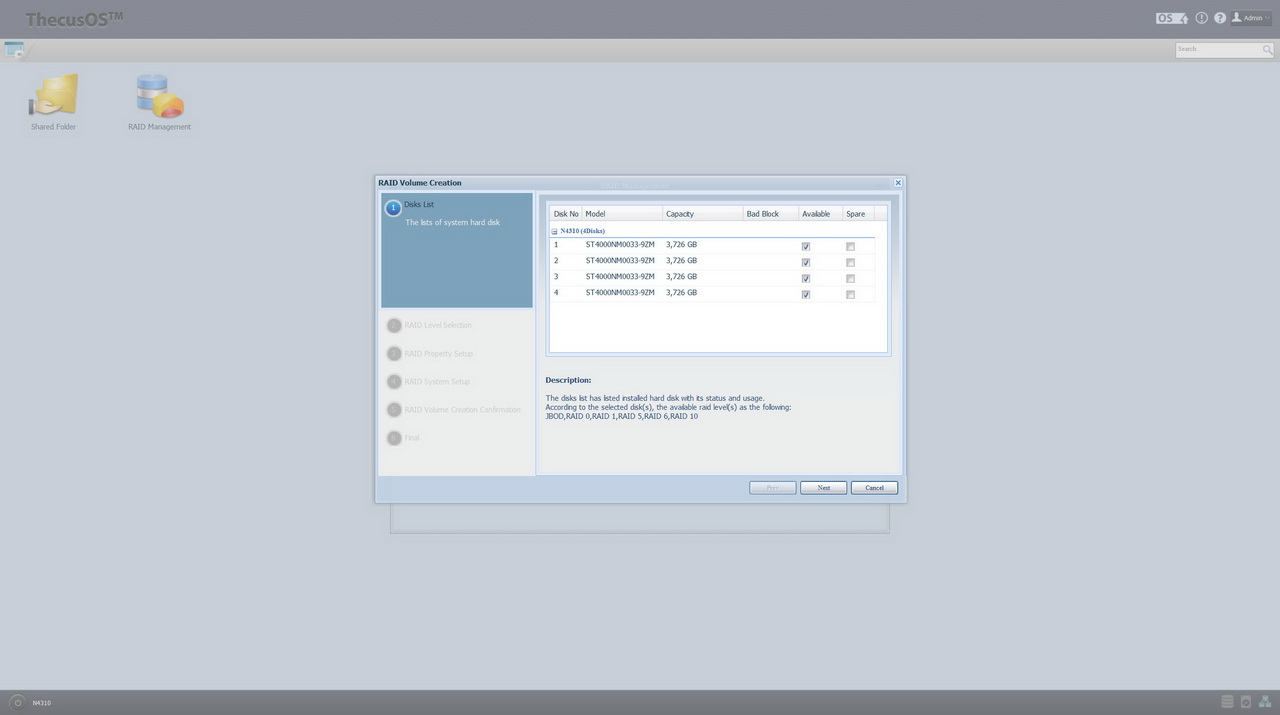Click the 3,726 GB capacity of disk 4
The image size is (1280, 715).
click(681, 293)
